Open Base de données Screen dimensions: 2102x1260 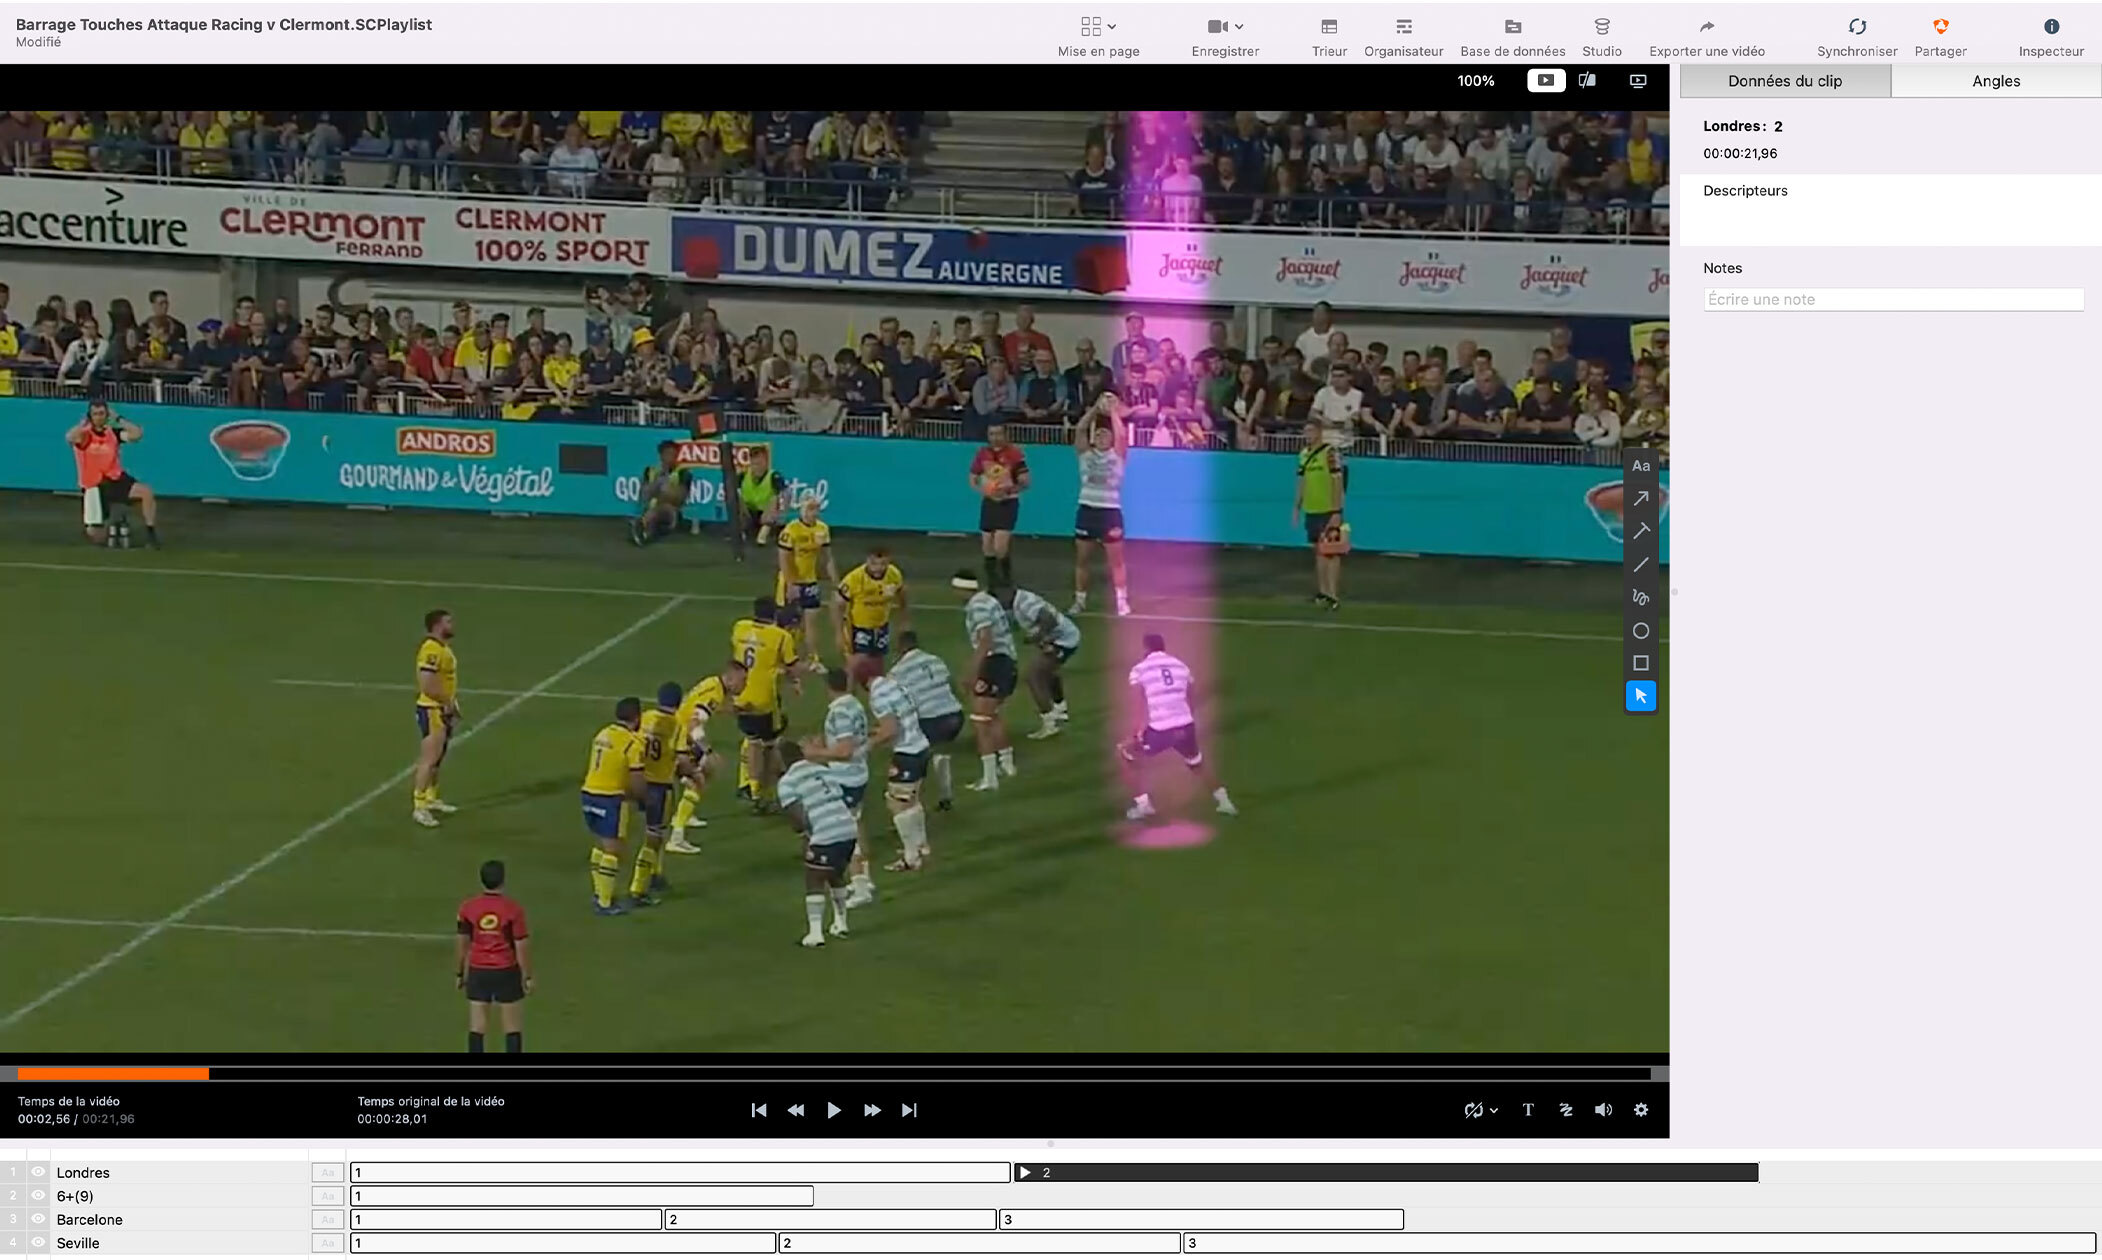1512,27
